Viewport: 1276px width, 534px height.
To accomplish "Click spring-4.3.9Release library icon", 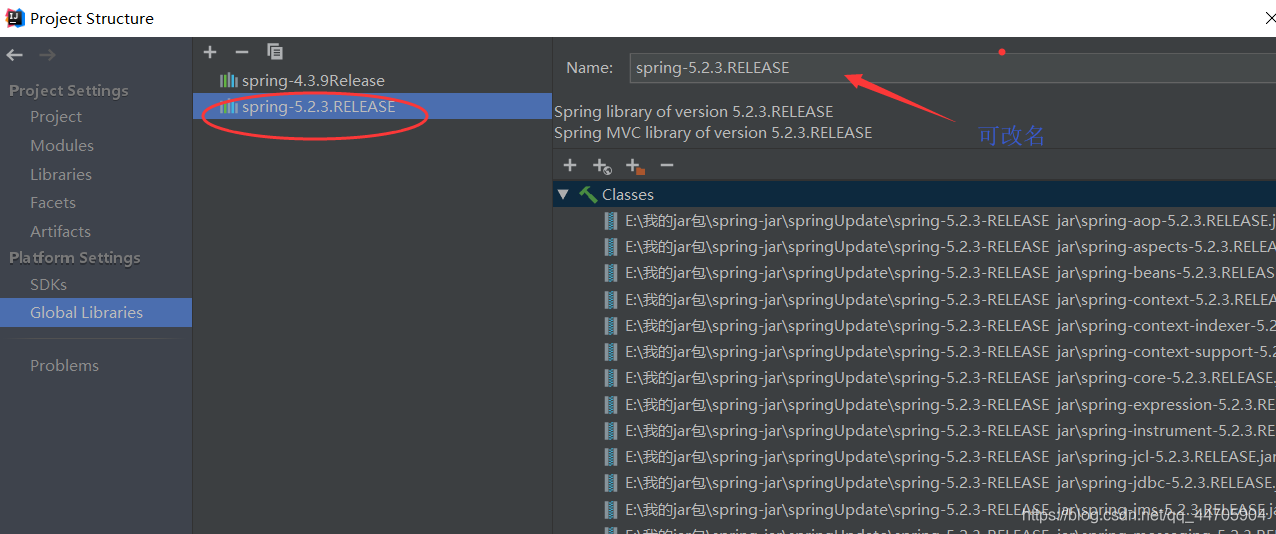I will tap(229, 80).
